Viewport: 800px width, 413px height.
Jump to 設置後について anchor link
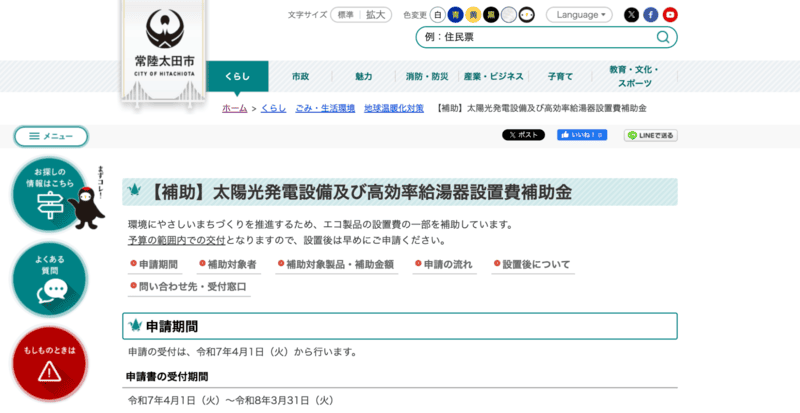[x=532, y=264]
